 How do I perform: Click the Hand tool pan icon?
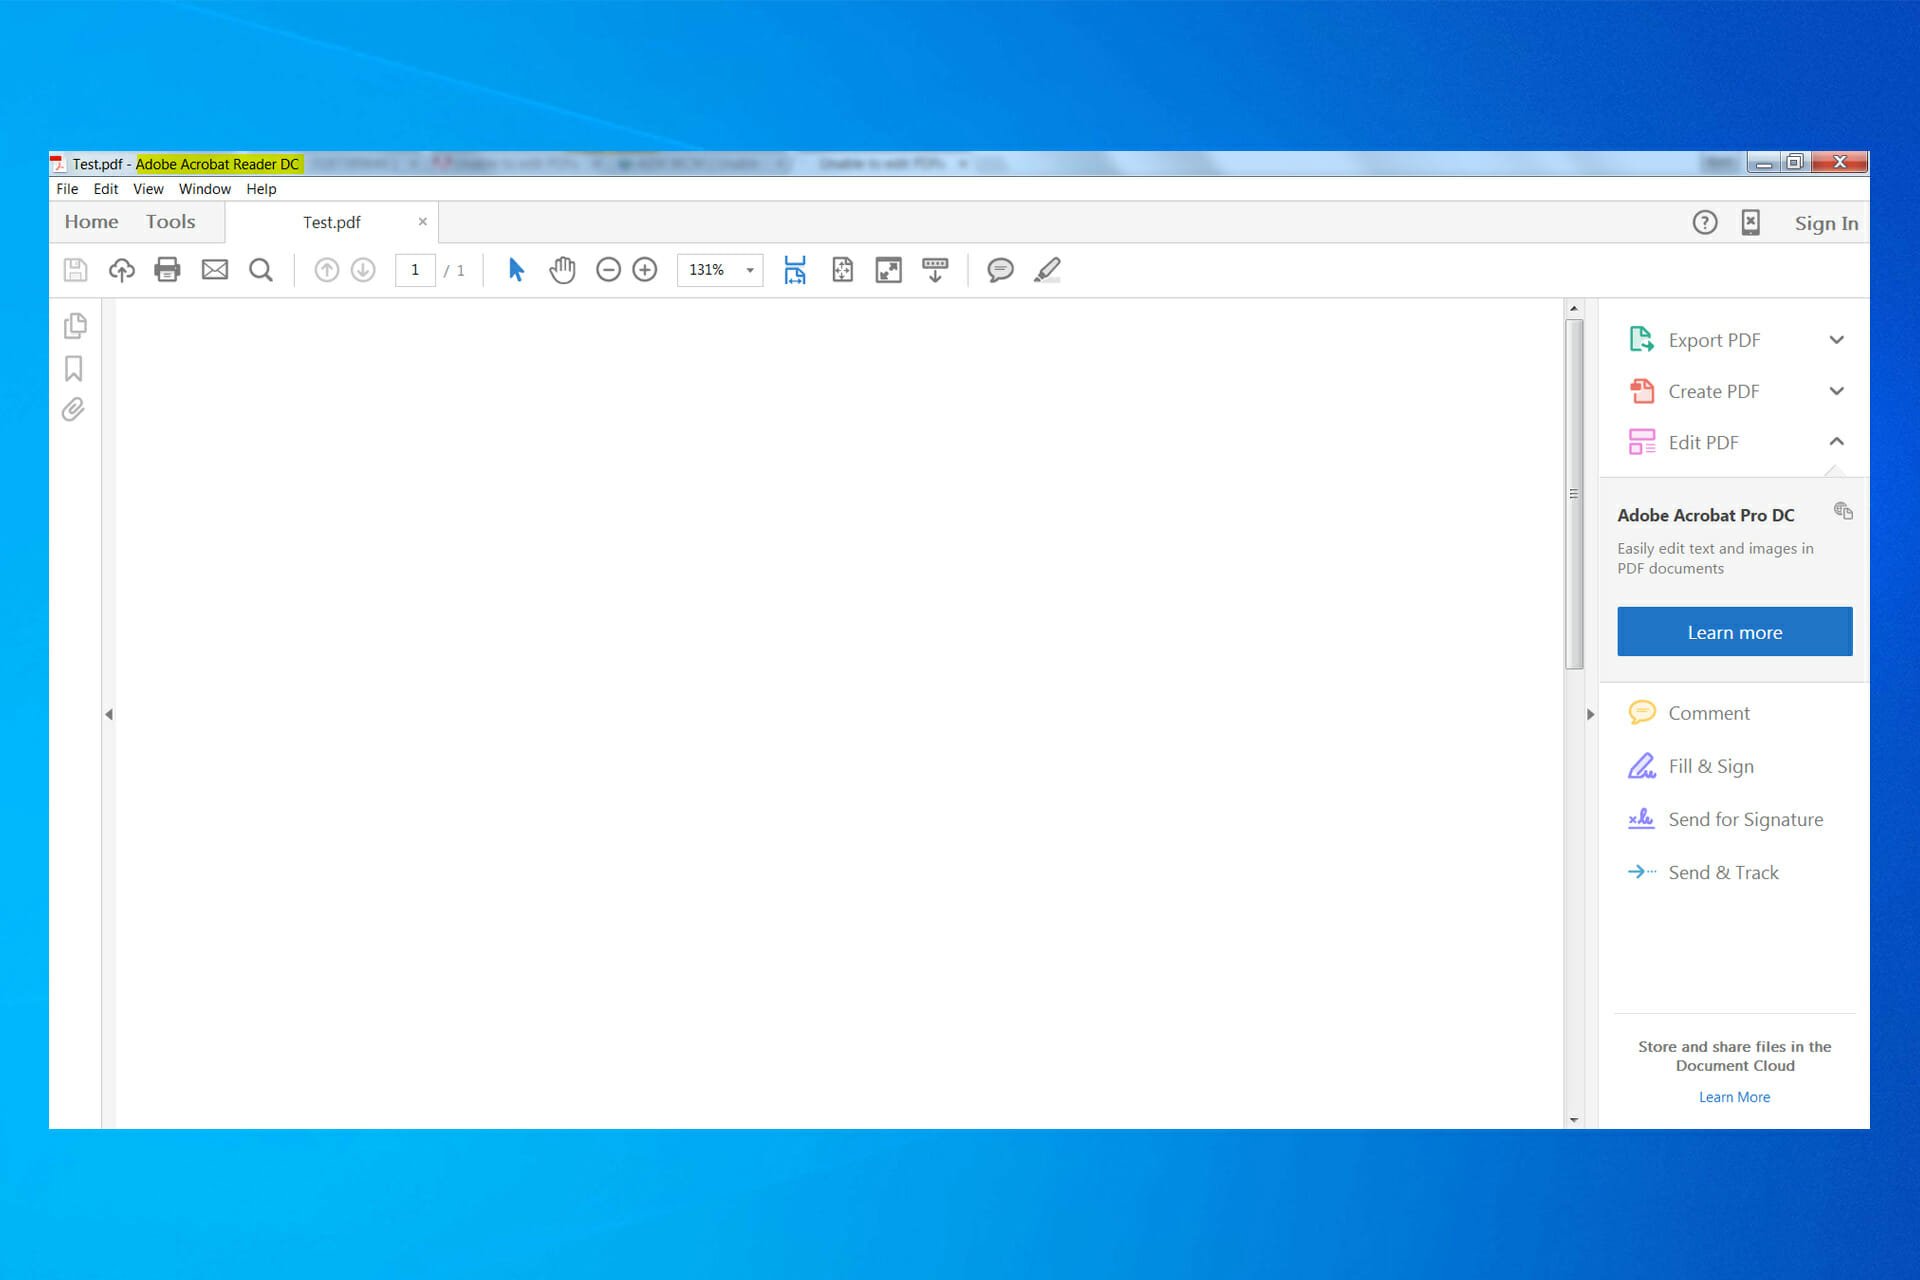[x=561, y=269]
